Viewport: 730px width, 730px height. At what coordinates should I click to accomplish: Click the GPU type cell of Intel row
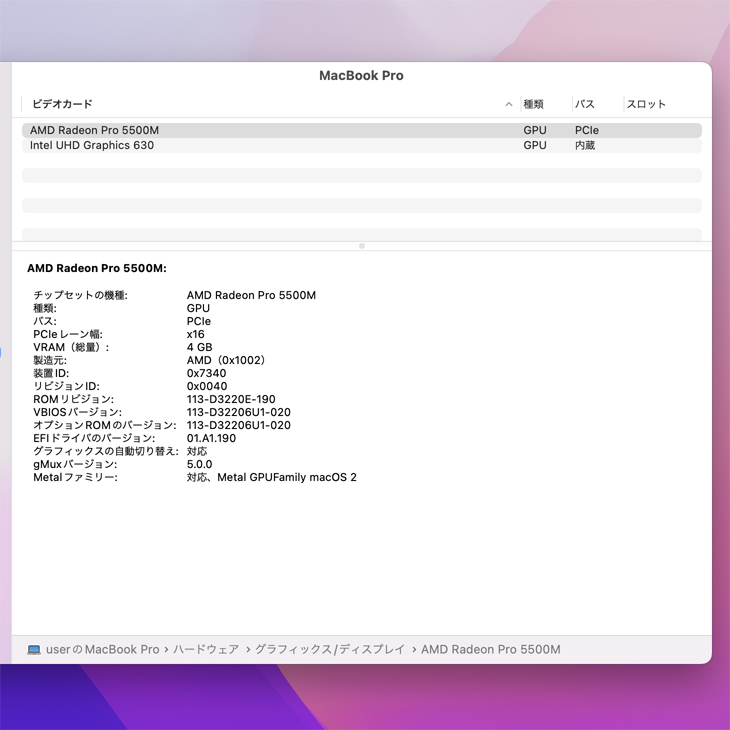pyautogui.click(x=534, y=145)
